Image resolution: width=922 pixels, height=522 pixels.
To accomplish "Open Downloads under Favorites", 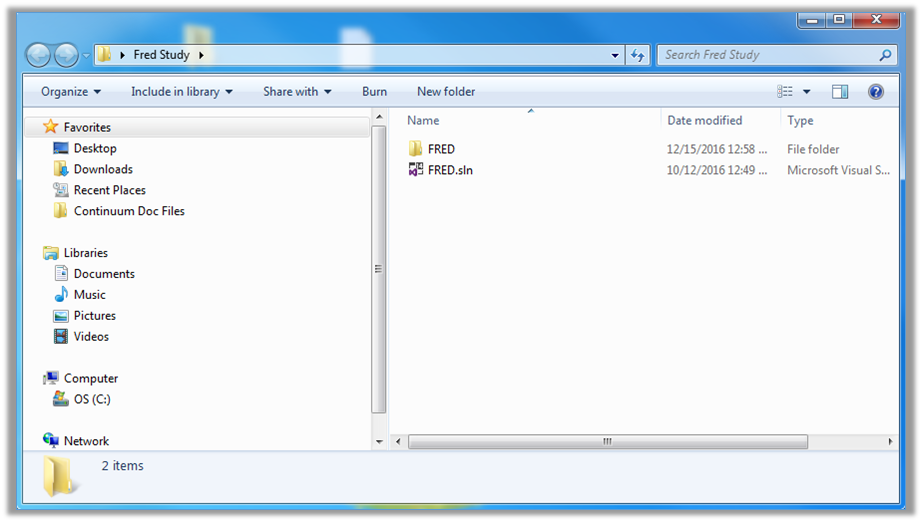I will [x=103, y=169].
